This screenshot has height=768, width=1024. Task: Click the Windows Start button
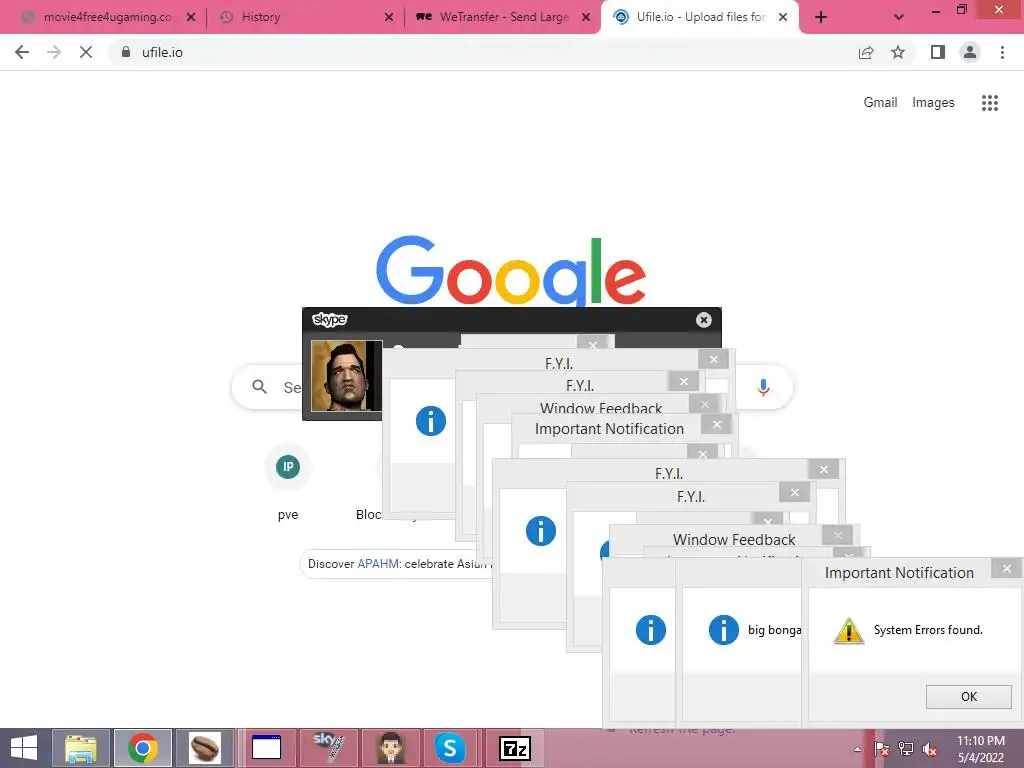coord(24,748)
